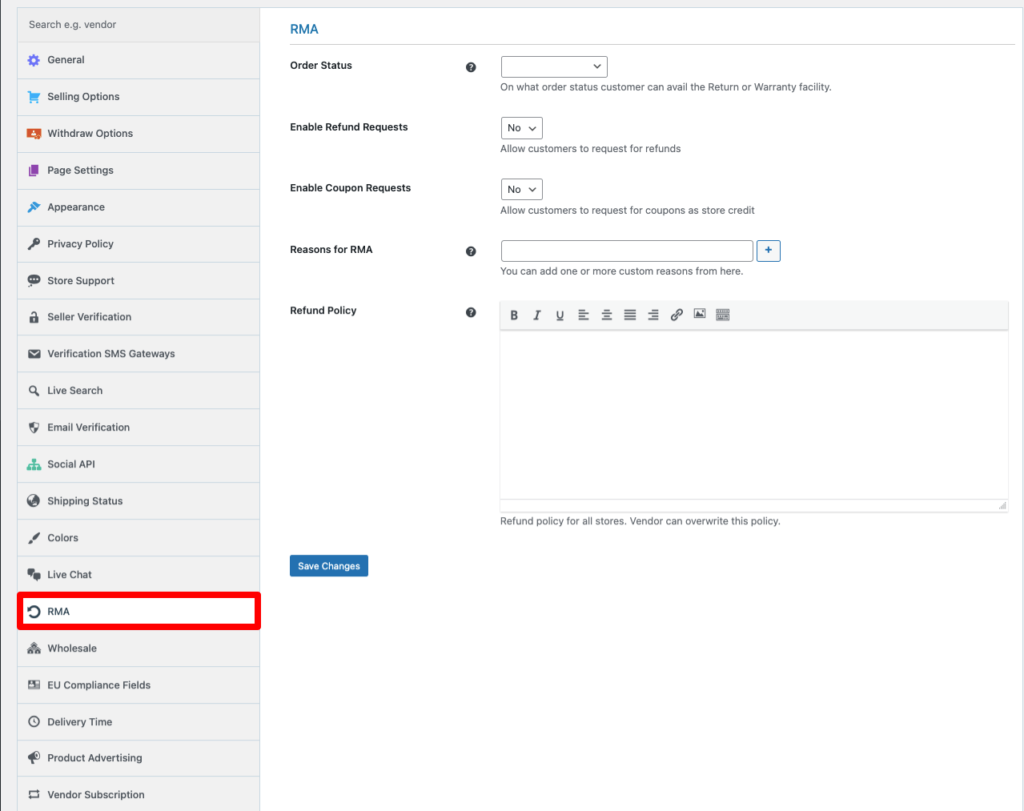The height and width of the screenshot is (811, 1024).
Task: Open the Colors settings tab
Action: click(x=138, y=538)
